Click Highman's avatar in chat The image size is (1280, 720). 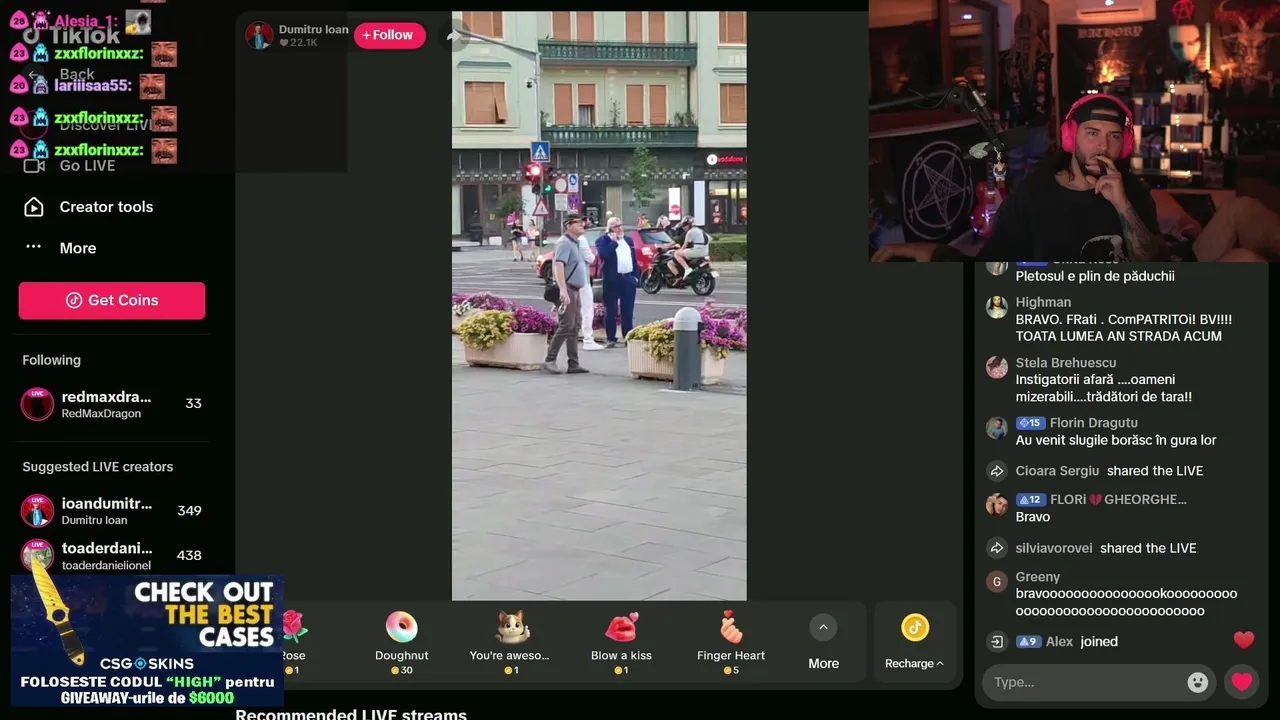997,307
